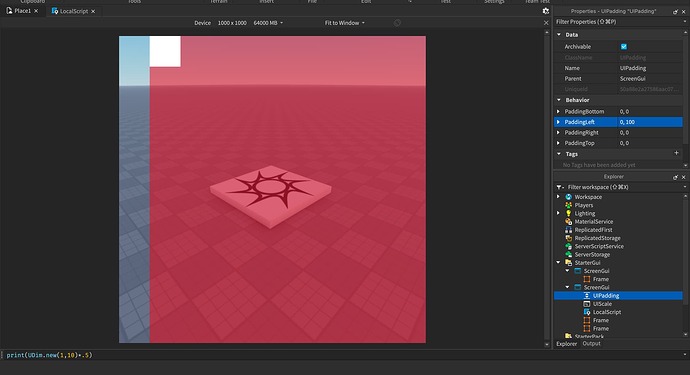Click the UIPadding icon in Explorer tree
Image resolution: width=690 pixels, height=375 pixels.
tap(587, 295)
